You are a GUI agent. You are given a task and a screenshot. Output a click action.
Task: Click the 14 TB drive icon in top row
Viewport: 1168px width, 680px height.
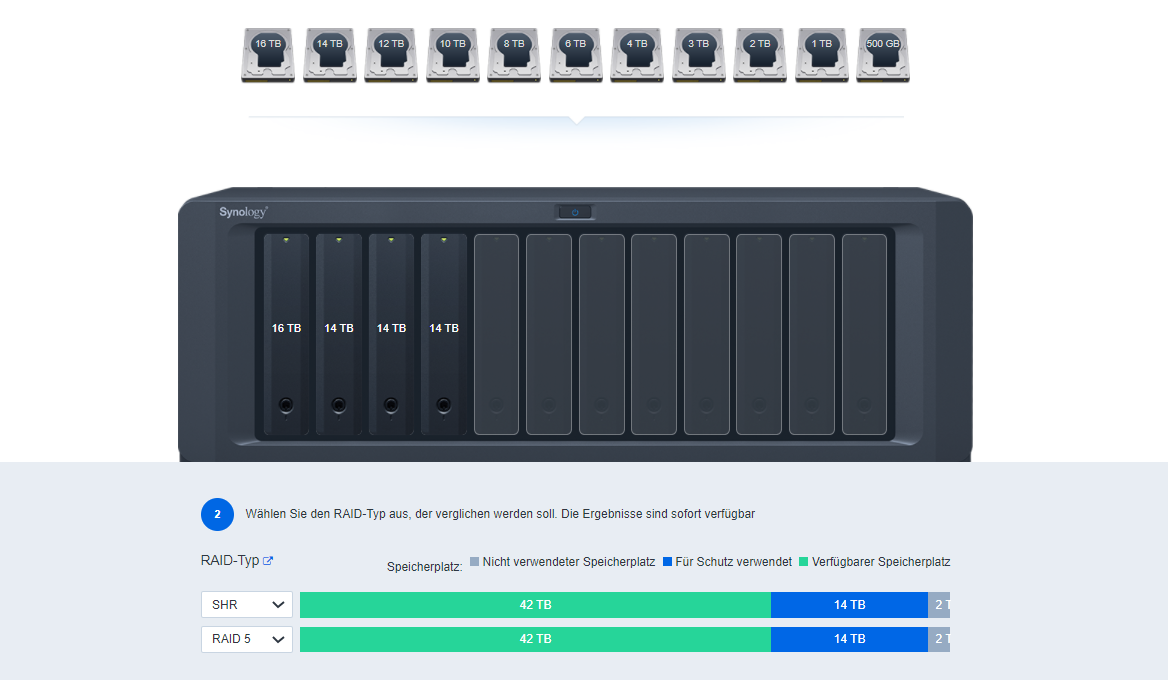click(329, 55)
